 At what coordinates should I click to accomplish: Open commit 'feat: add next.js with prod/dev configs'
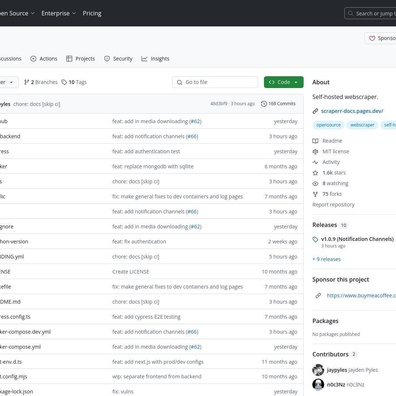click(158, 362)
